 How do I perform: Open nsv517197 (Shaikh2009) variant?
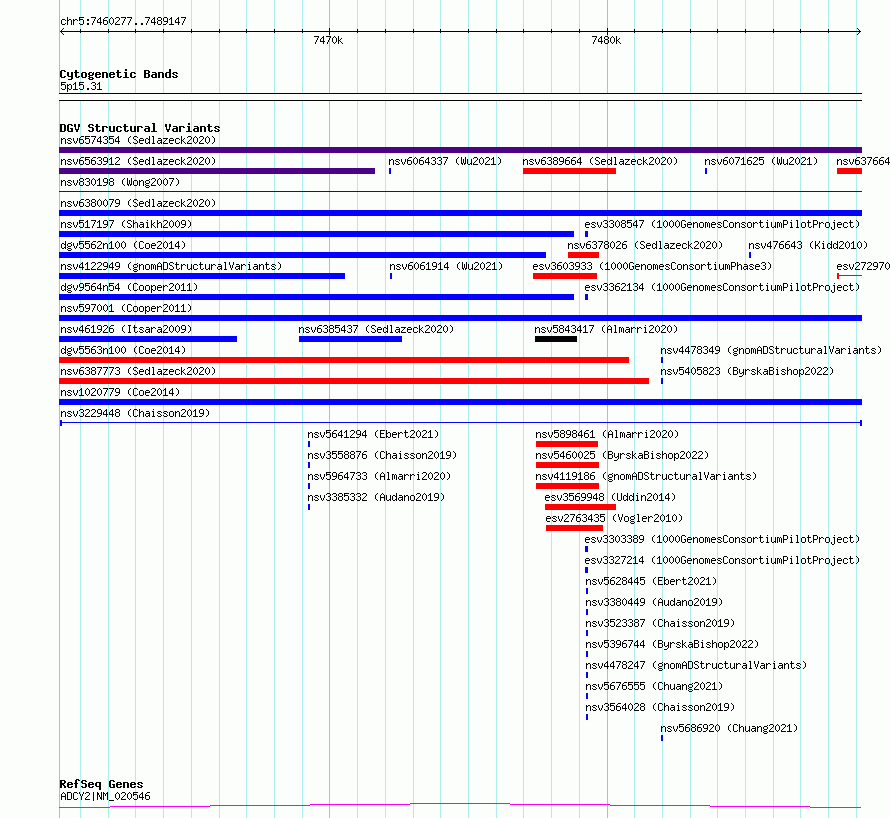(126, 224)
